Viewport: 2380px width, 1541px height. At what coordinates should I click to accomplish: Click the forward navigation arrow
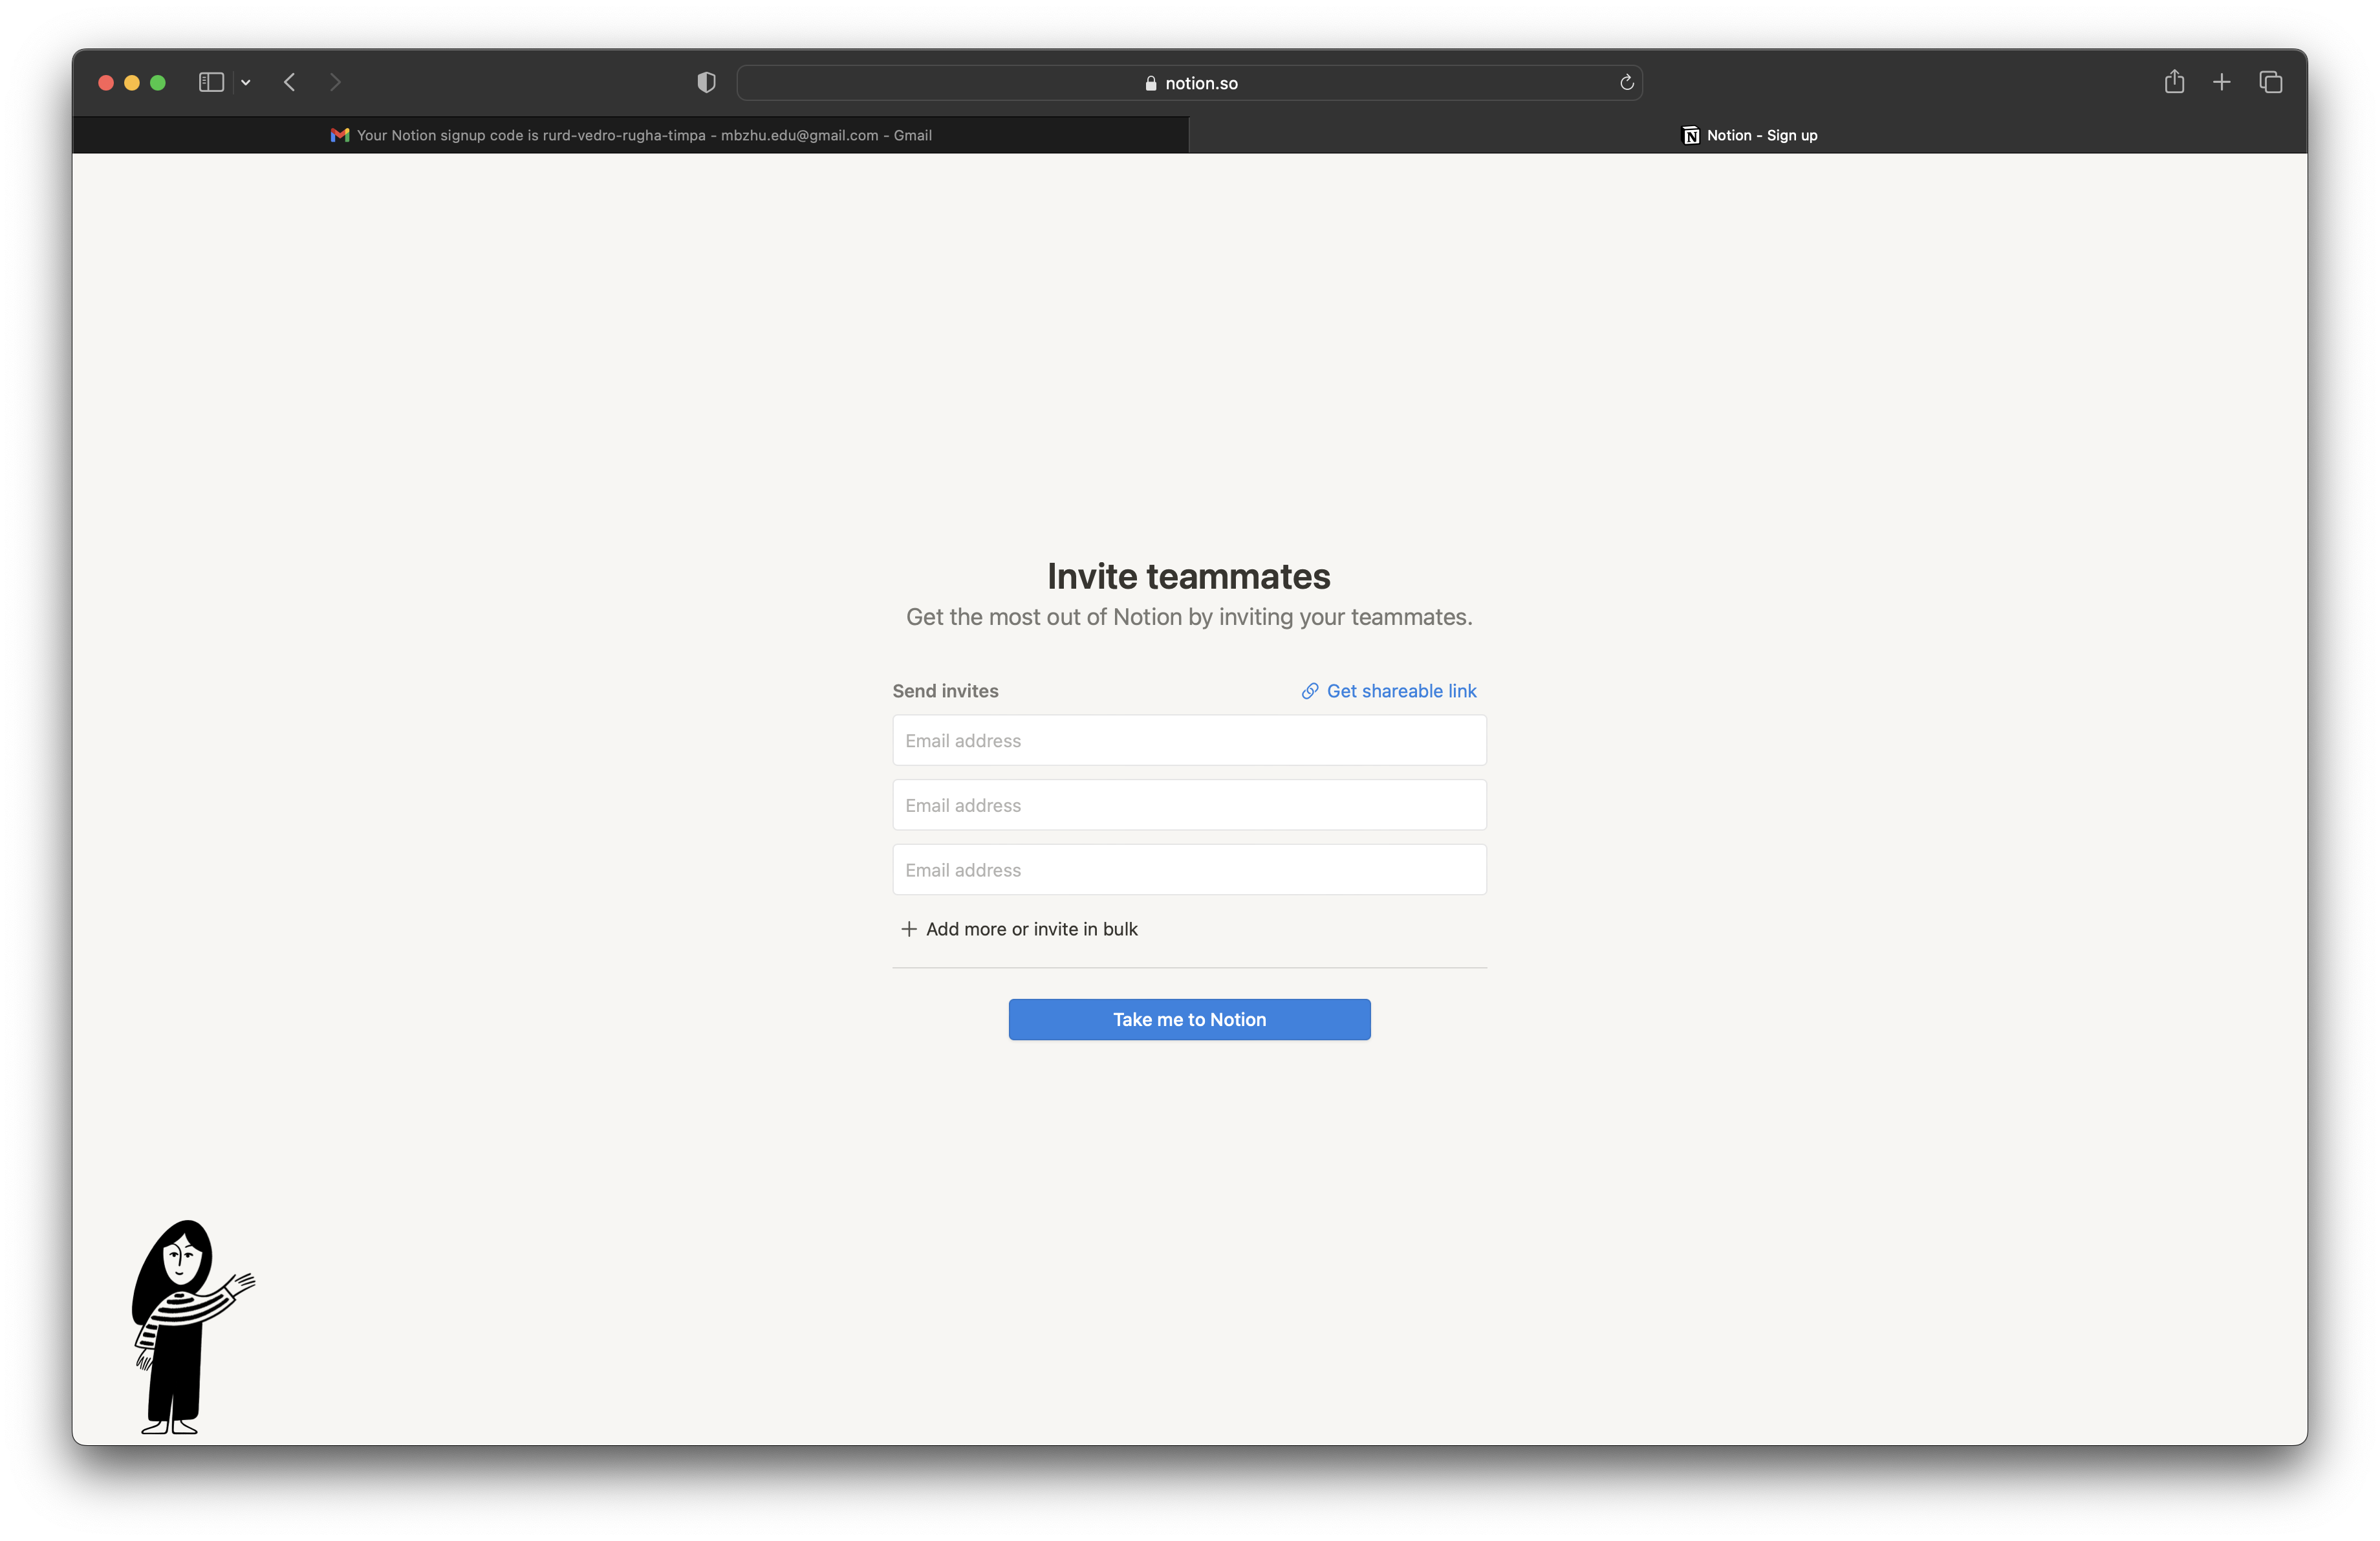click(335, 82)
